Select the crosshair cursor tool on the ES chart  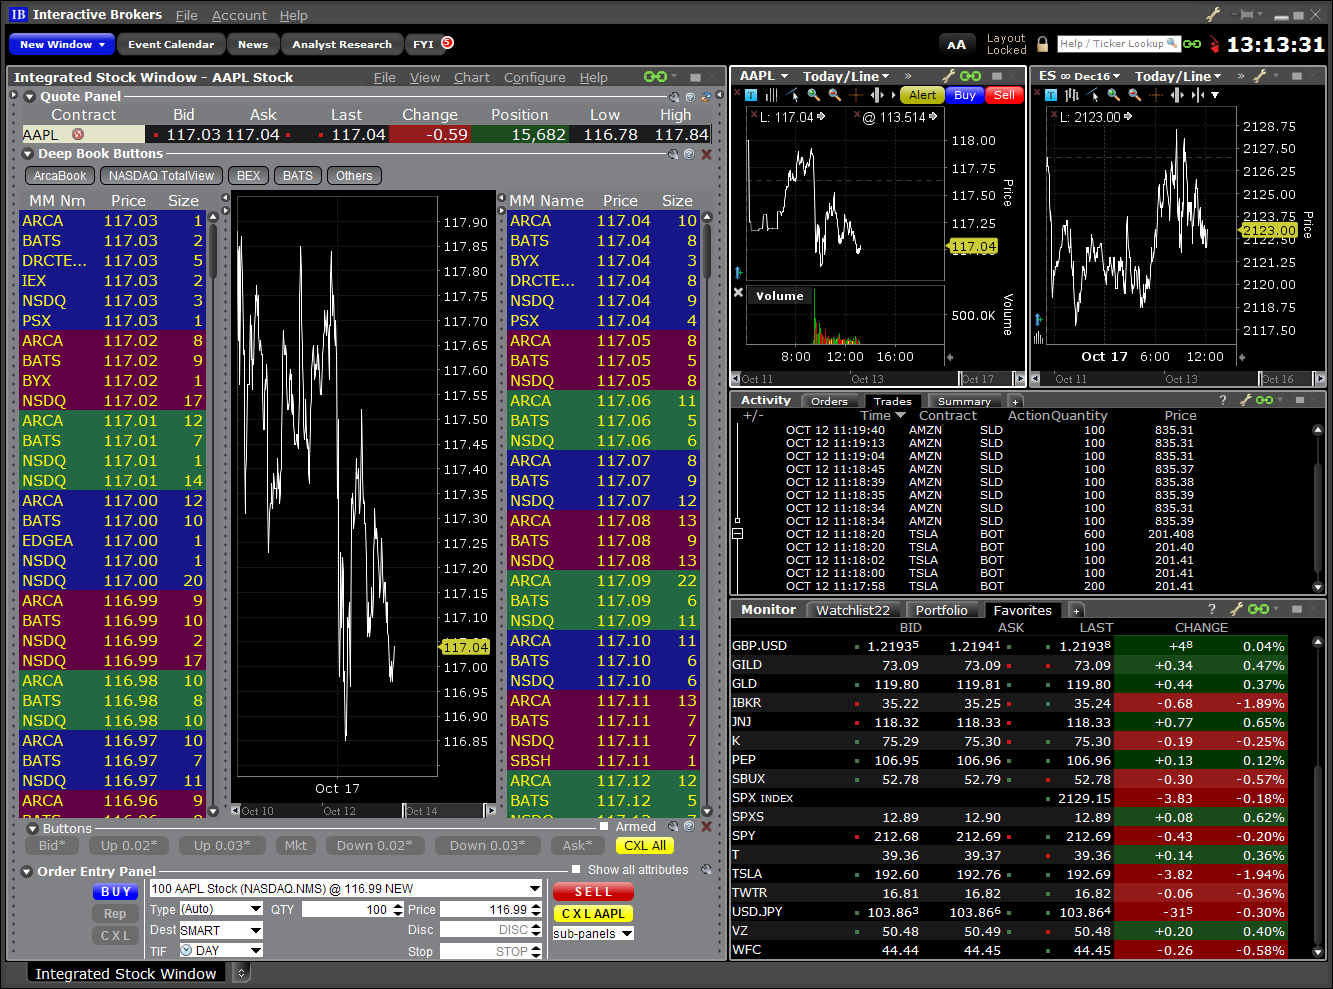click(1156, 95)
